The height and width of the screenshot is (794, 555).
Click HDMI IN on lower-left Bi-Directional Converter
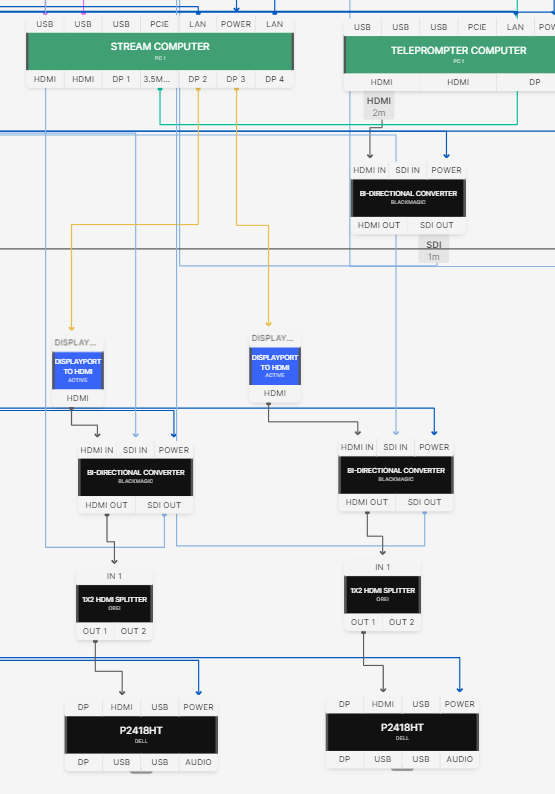pos(97,450)
